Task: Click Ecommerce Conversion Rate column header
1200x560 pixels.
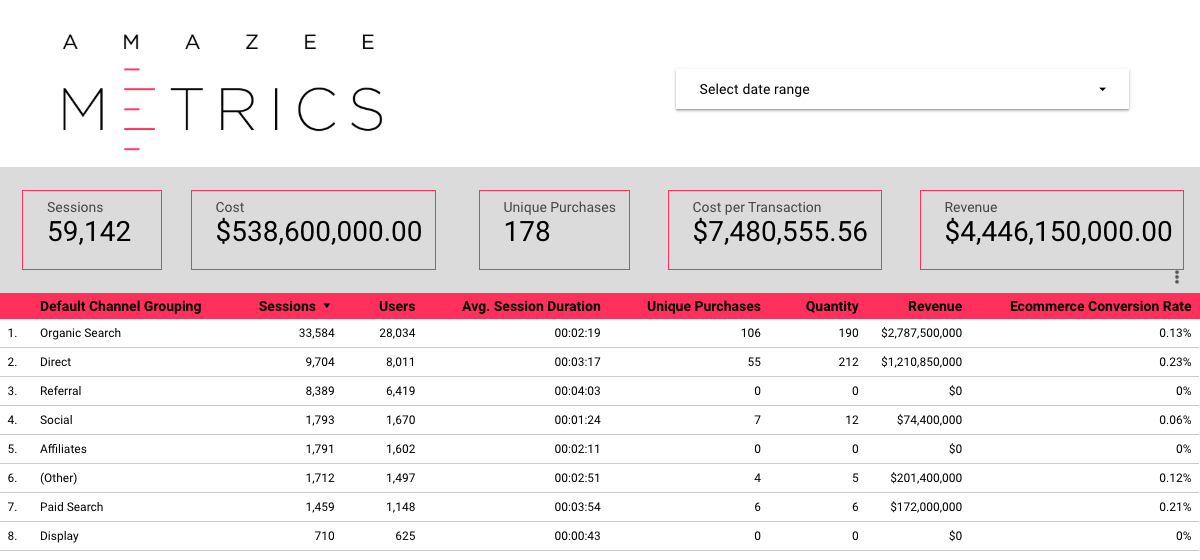Action: [x=1100, y=307]
